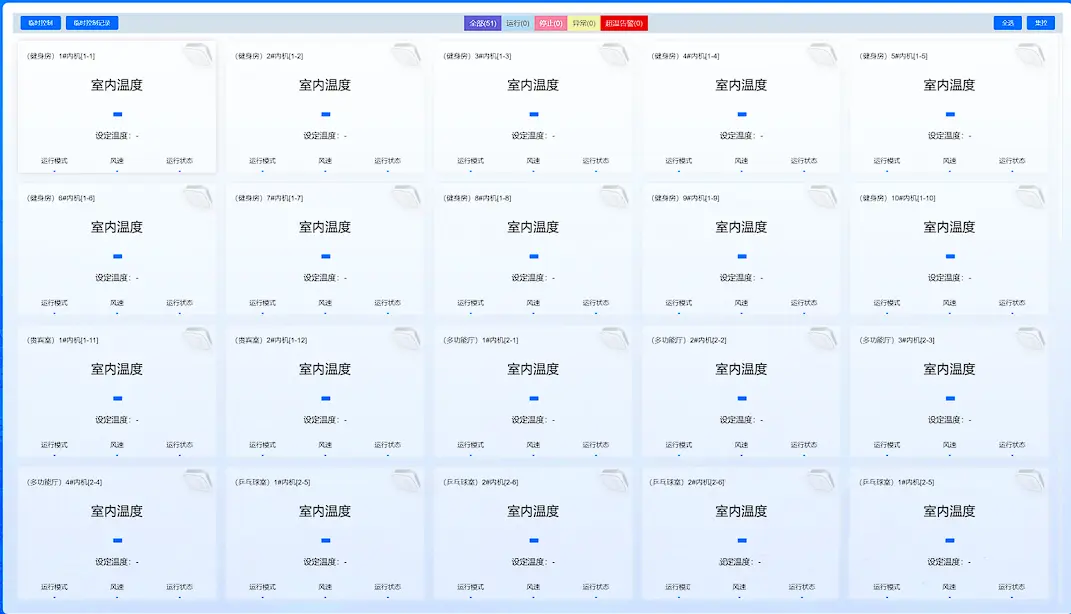Show the 异常(0) filter tab
The height and width of the screenshot is (614, 1071).
(x=583, y=23)
